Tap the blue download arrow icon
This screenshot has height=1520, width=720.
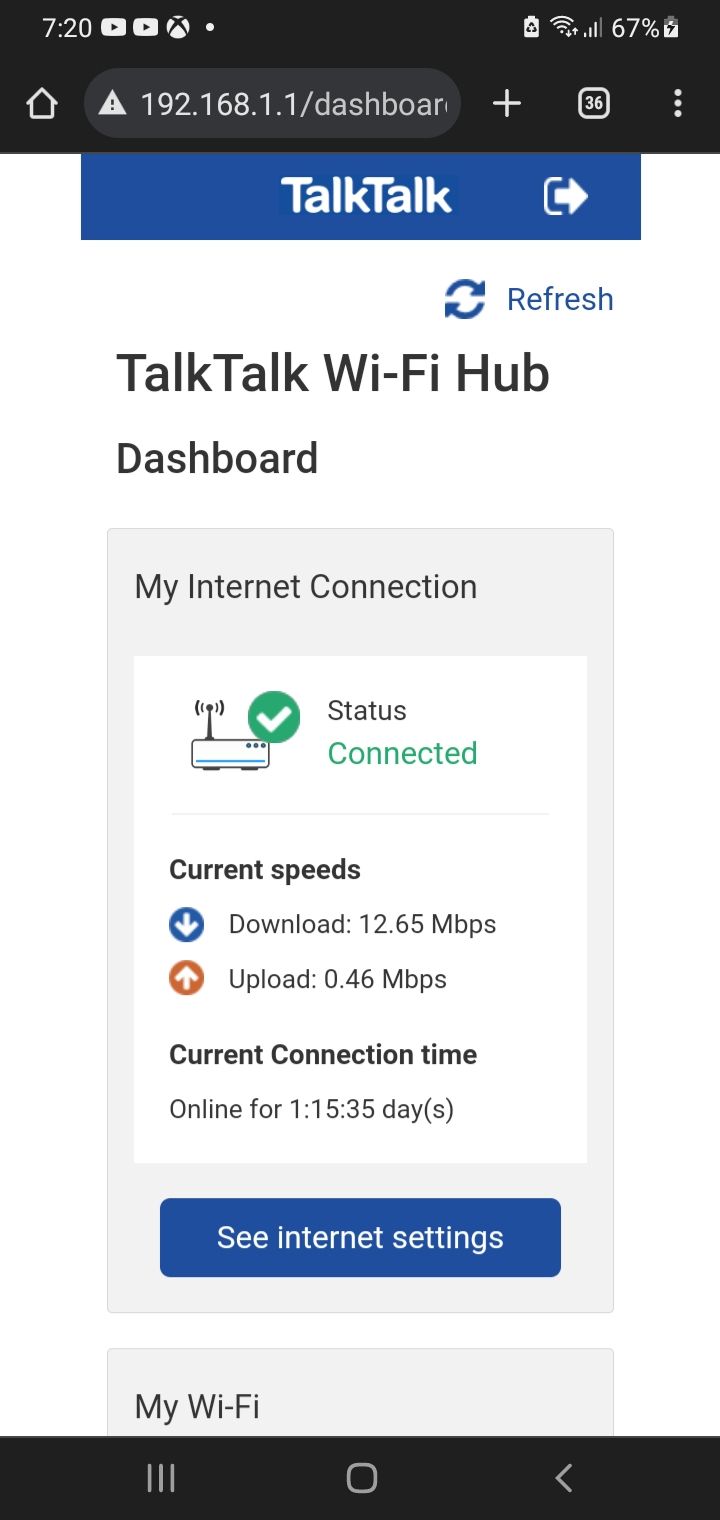coord(187,925)
